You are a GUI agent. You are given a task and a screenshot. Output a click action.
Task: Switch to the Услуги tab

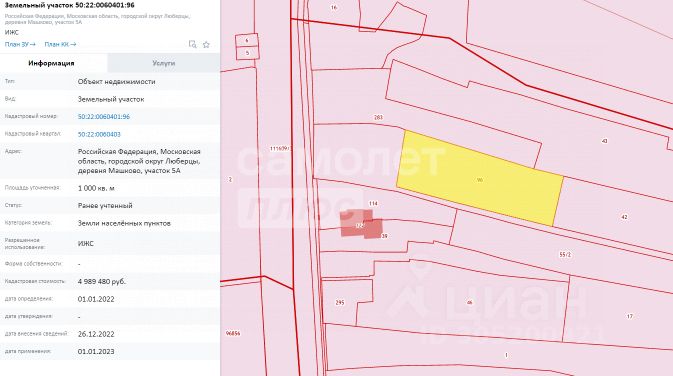click(x=164, y=63)
